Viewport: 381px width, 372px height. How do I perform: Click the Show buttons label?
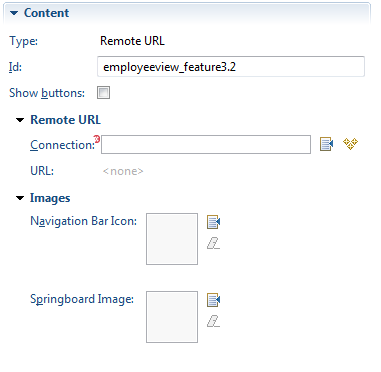pyautogui.click(x=47, y=93)
